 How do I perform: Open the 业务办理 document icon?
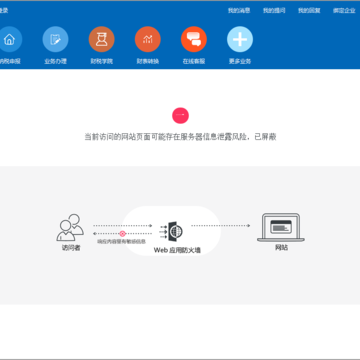coord(55,39)
